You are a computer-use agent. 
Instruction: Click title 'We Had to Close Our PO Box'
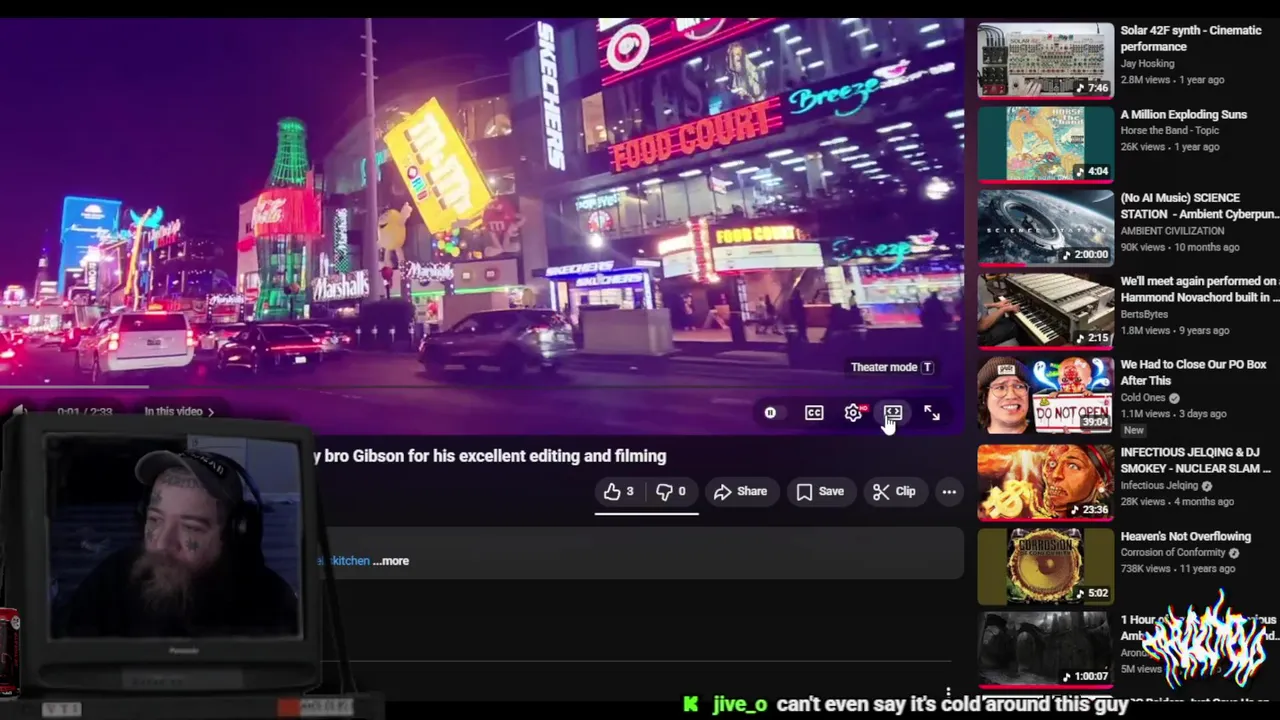1193,372
